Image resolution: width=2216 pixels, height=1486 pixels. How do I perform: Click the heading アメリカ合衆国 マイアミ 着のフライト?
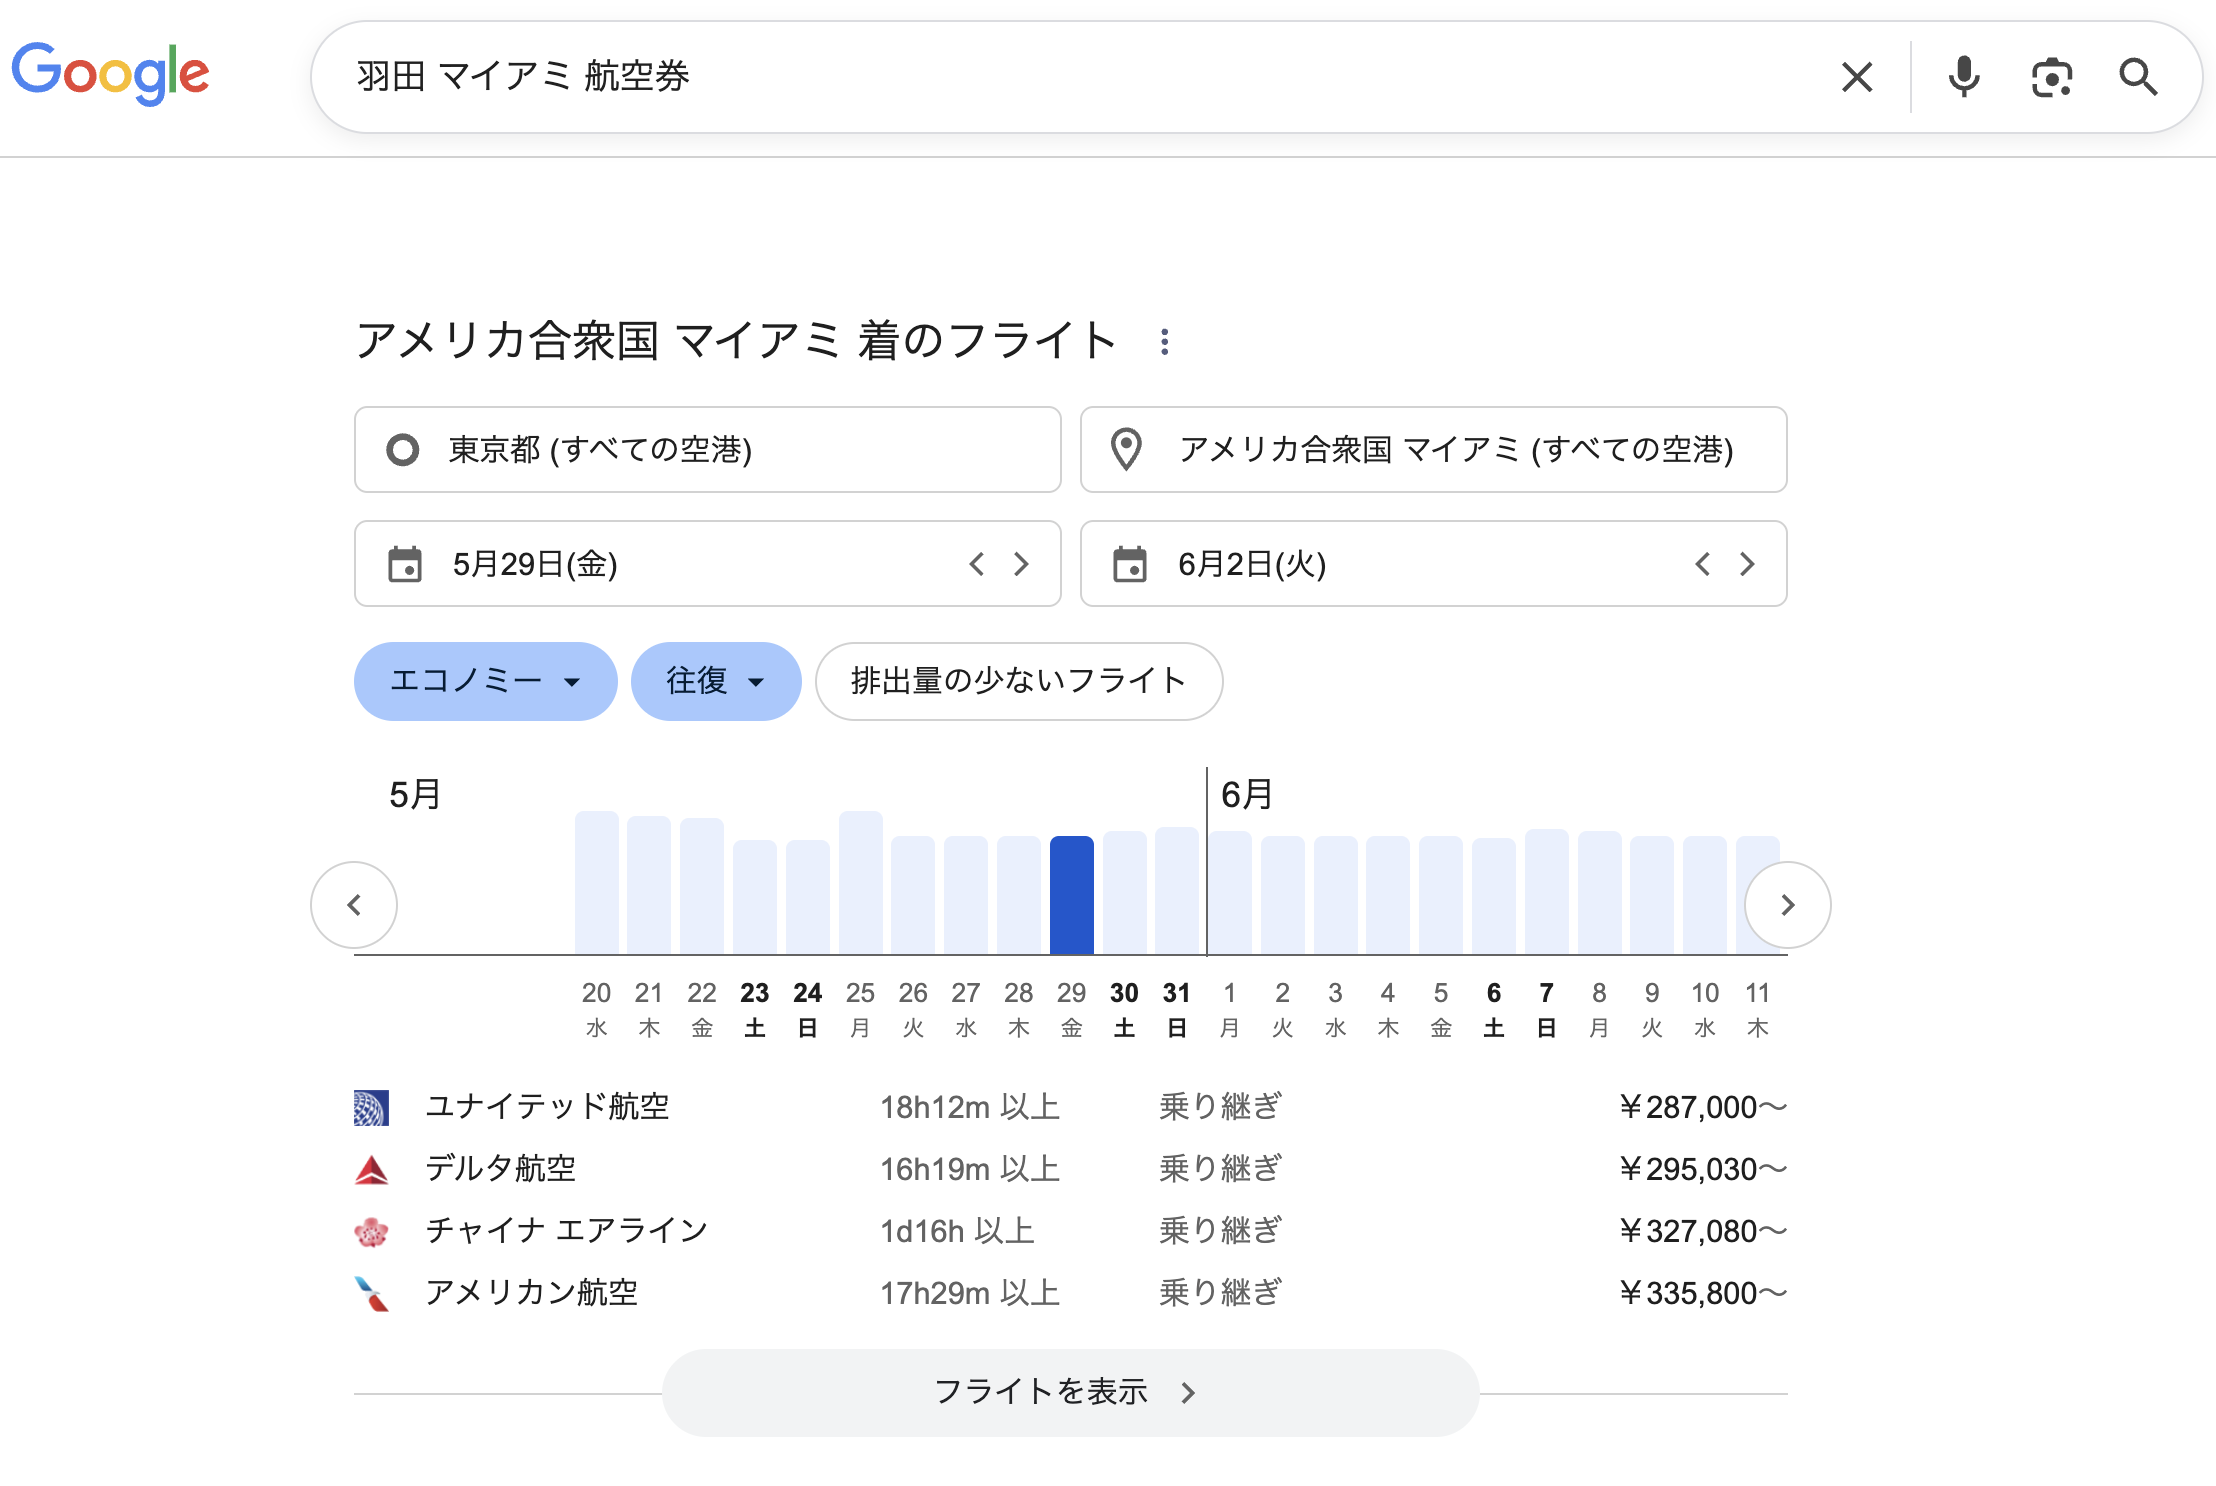737,341
